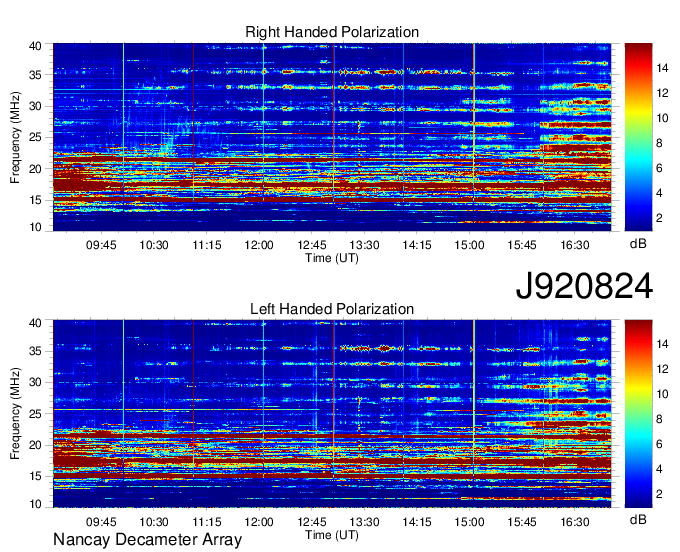
Task: Click the 25 MHz tick on Left Handed plot
Action: (x=35, y=414)
